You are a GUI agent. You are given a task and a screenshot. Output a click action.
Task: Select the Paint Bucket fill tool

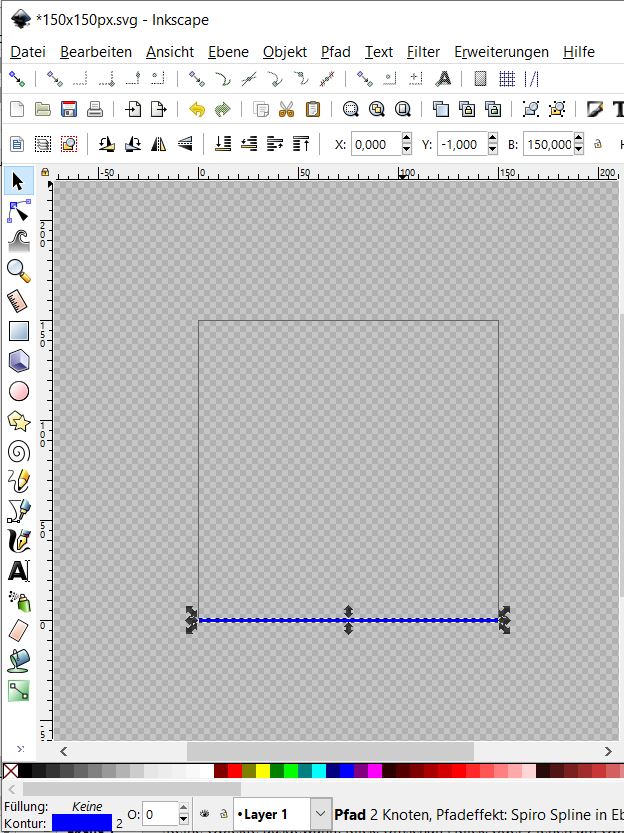(x=19, y=660)
